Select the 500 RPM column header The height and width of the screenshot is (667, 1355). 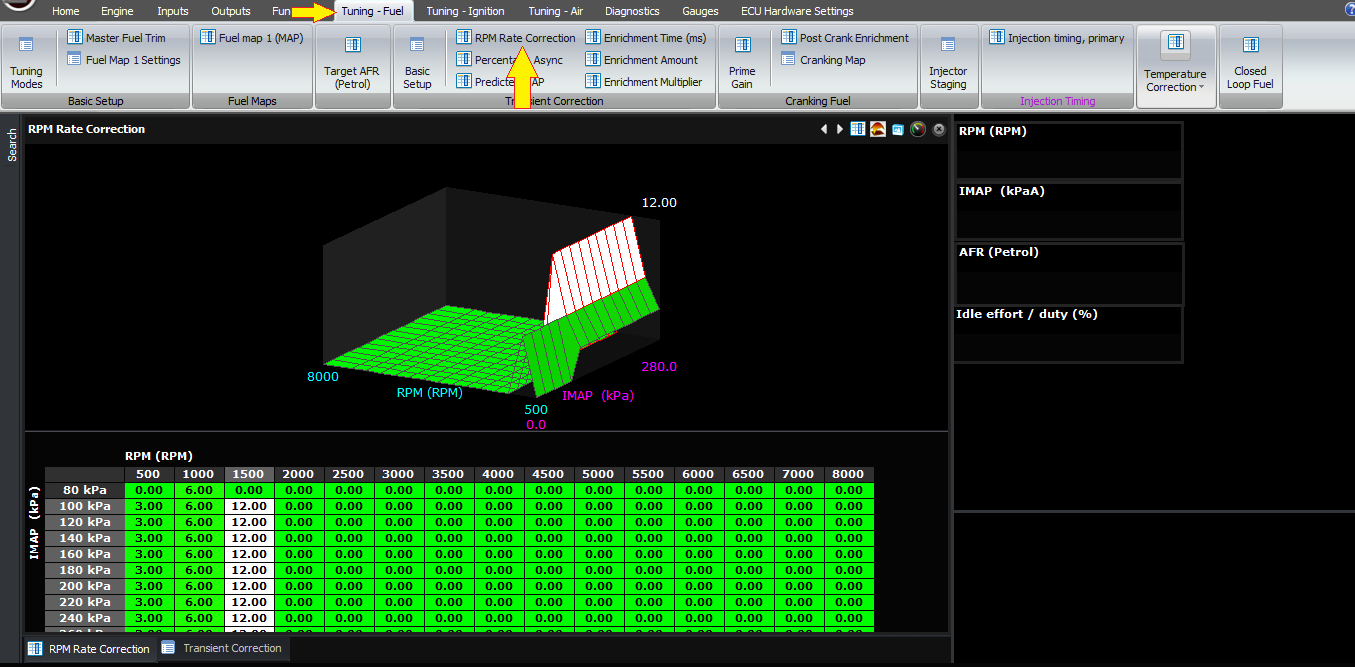pos(149,474)
